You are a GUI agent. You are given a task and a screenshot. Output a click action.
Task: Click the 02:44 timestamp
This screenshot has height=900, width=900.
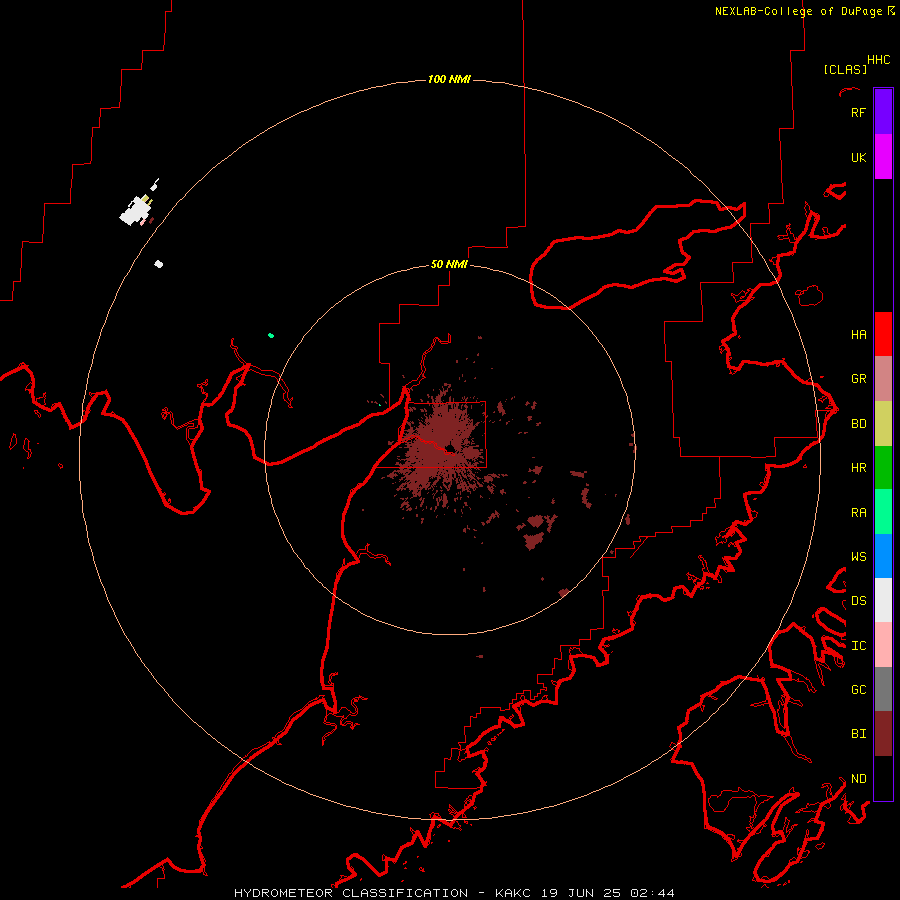(x=652, y=893)
